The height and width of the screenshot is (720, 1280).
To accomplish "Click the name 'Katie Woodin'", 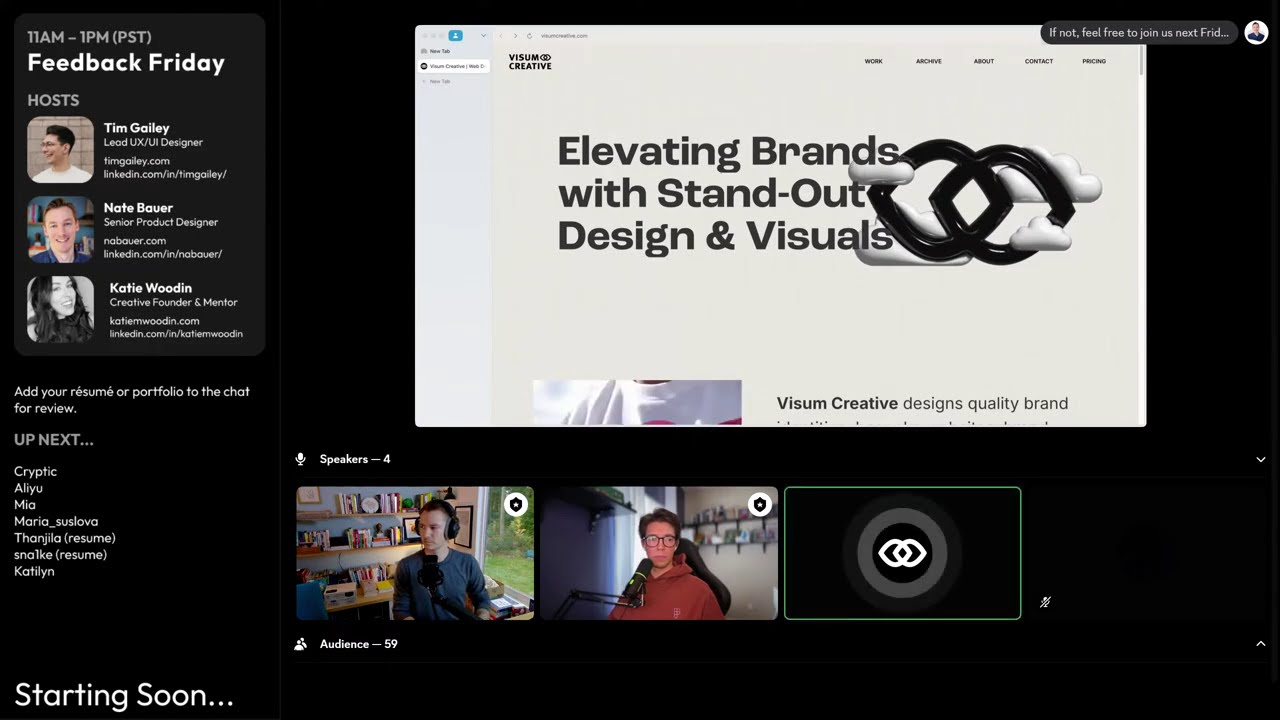I will pyautogui.click(x=151, y=288).
